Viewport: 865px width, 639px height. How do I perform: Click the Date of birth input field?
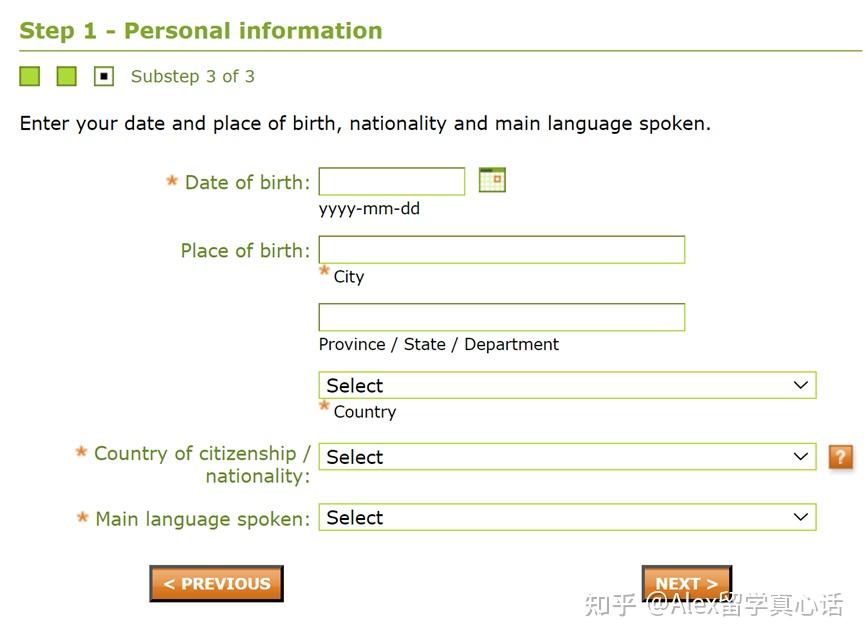(391, 181)
